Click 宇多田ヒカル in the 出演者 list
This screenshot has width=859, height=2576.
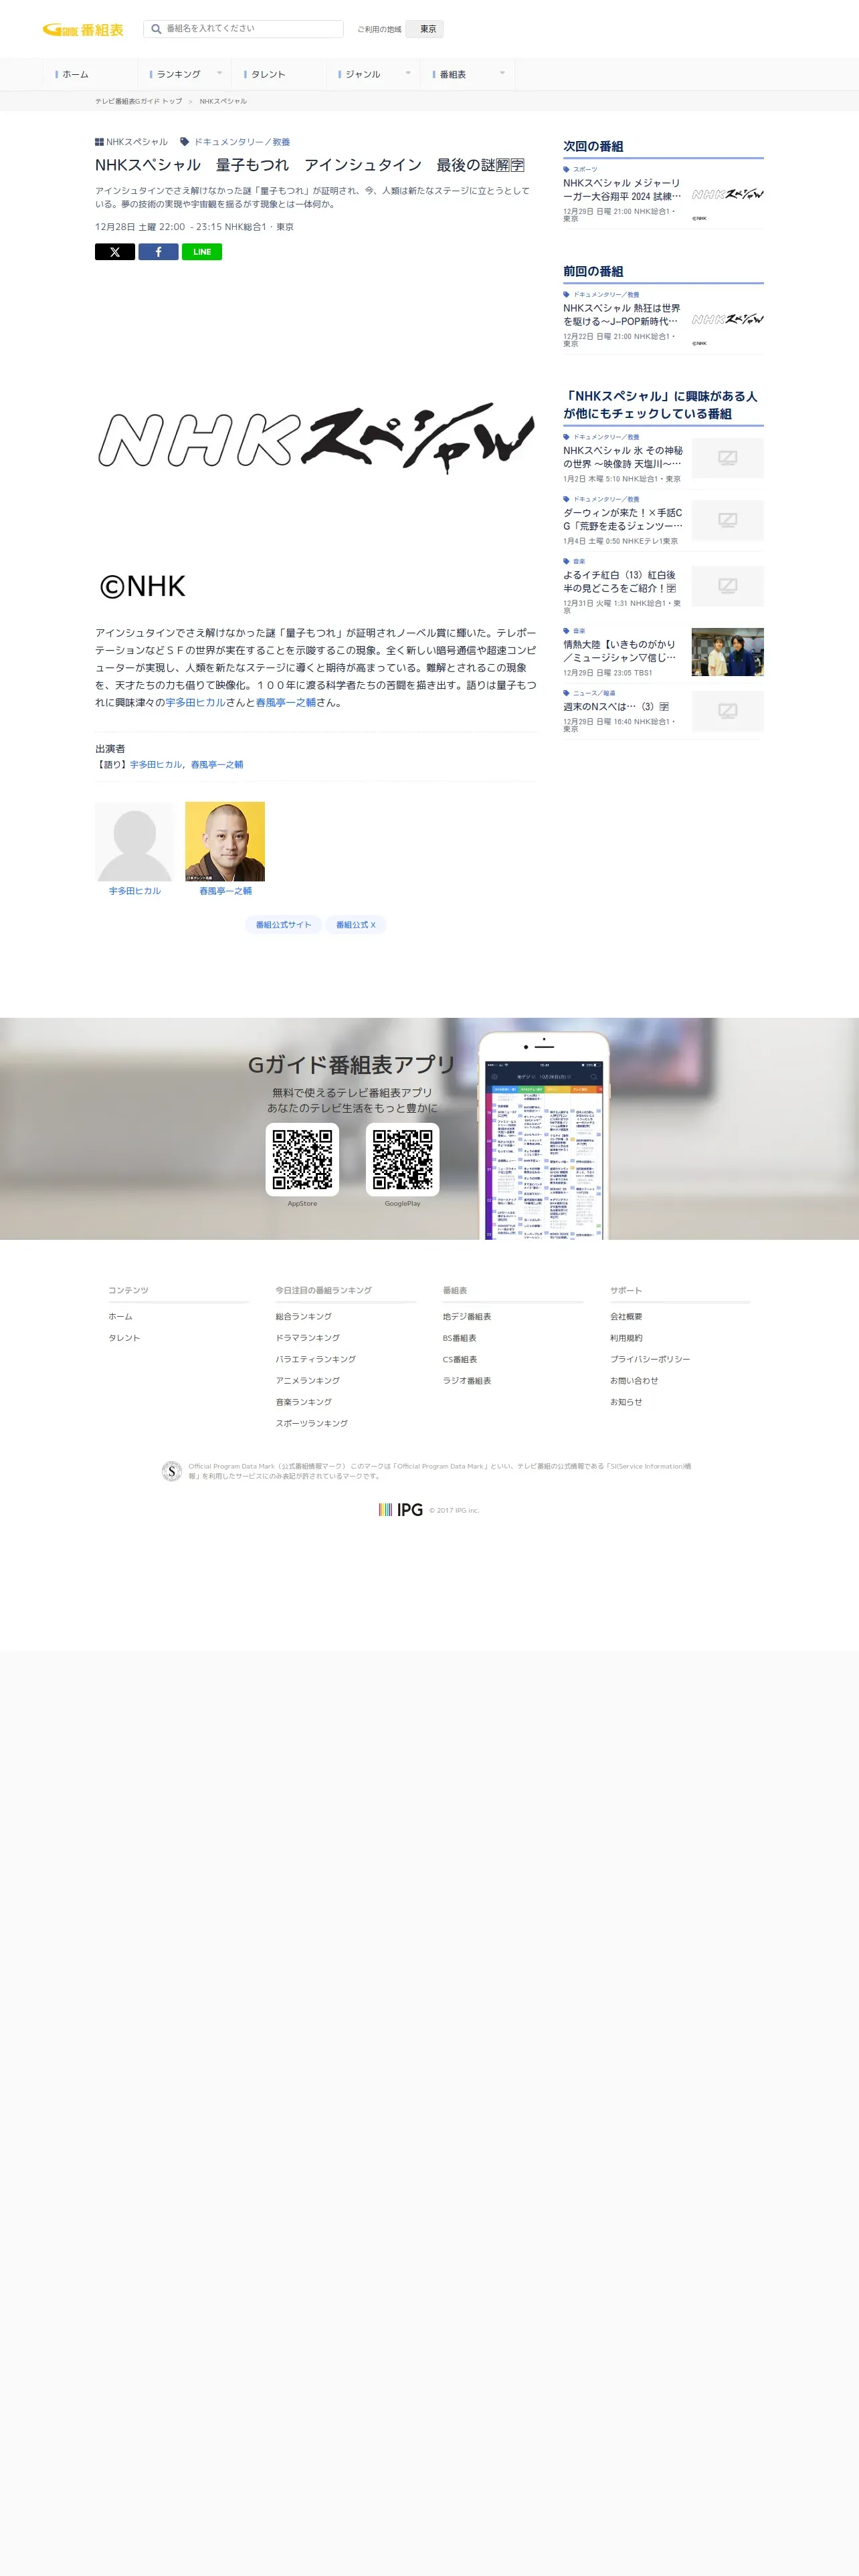156,765
